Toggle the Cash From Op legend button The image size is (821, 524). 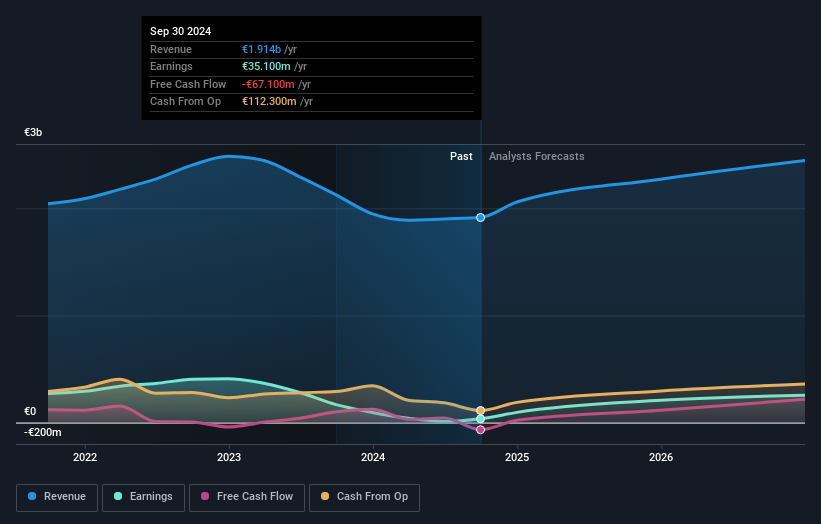click(x=364, y=497)
